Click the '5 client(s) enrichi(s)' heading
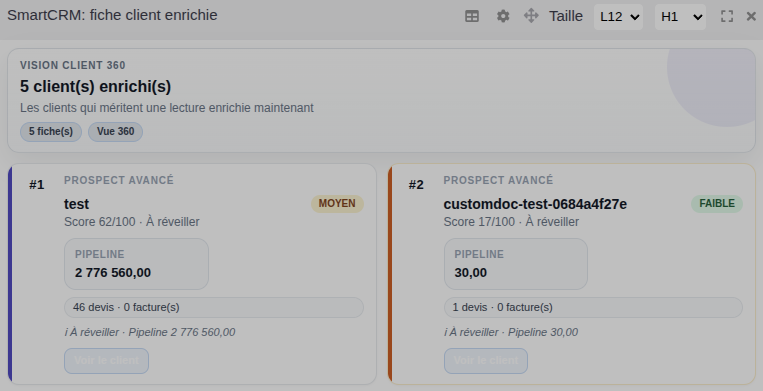 [x=95, y=87]
